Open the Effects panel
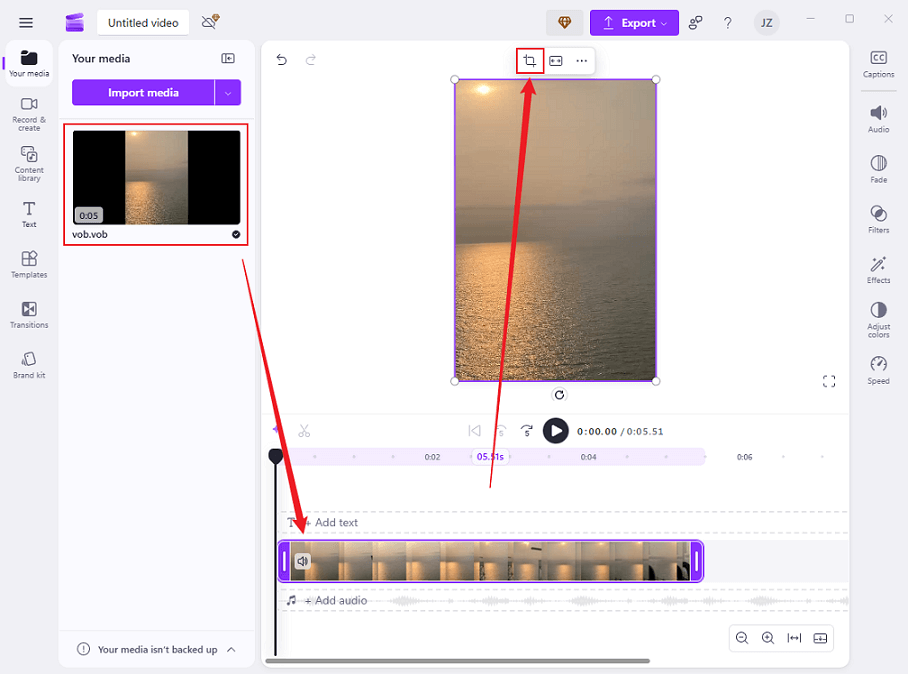The height and width of the screenshot is (674, 908). pyautogui.click(x=878, y=270)
